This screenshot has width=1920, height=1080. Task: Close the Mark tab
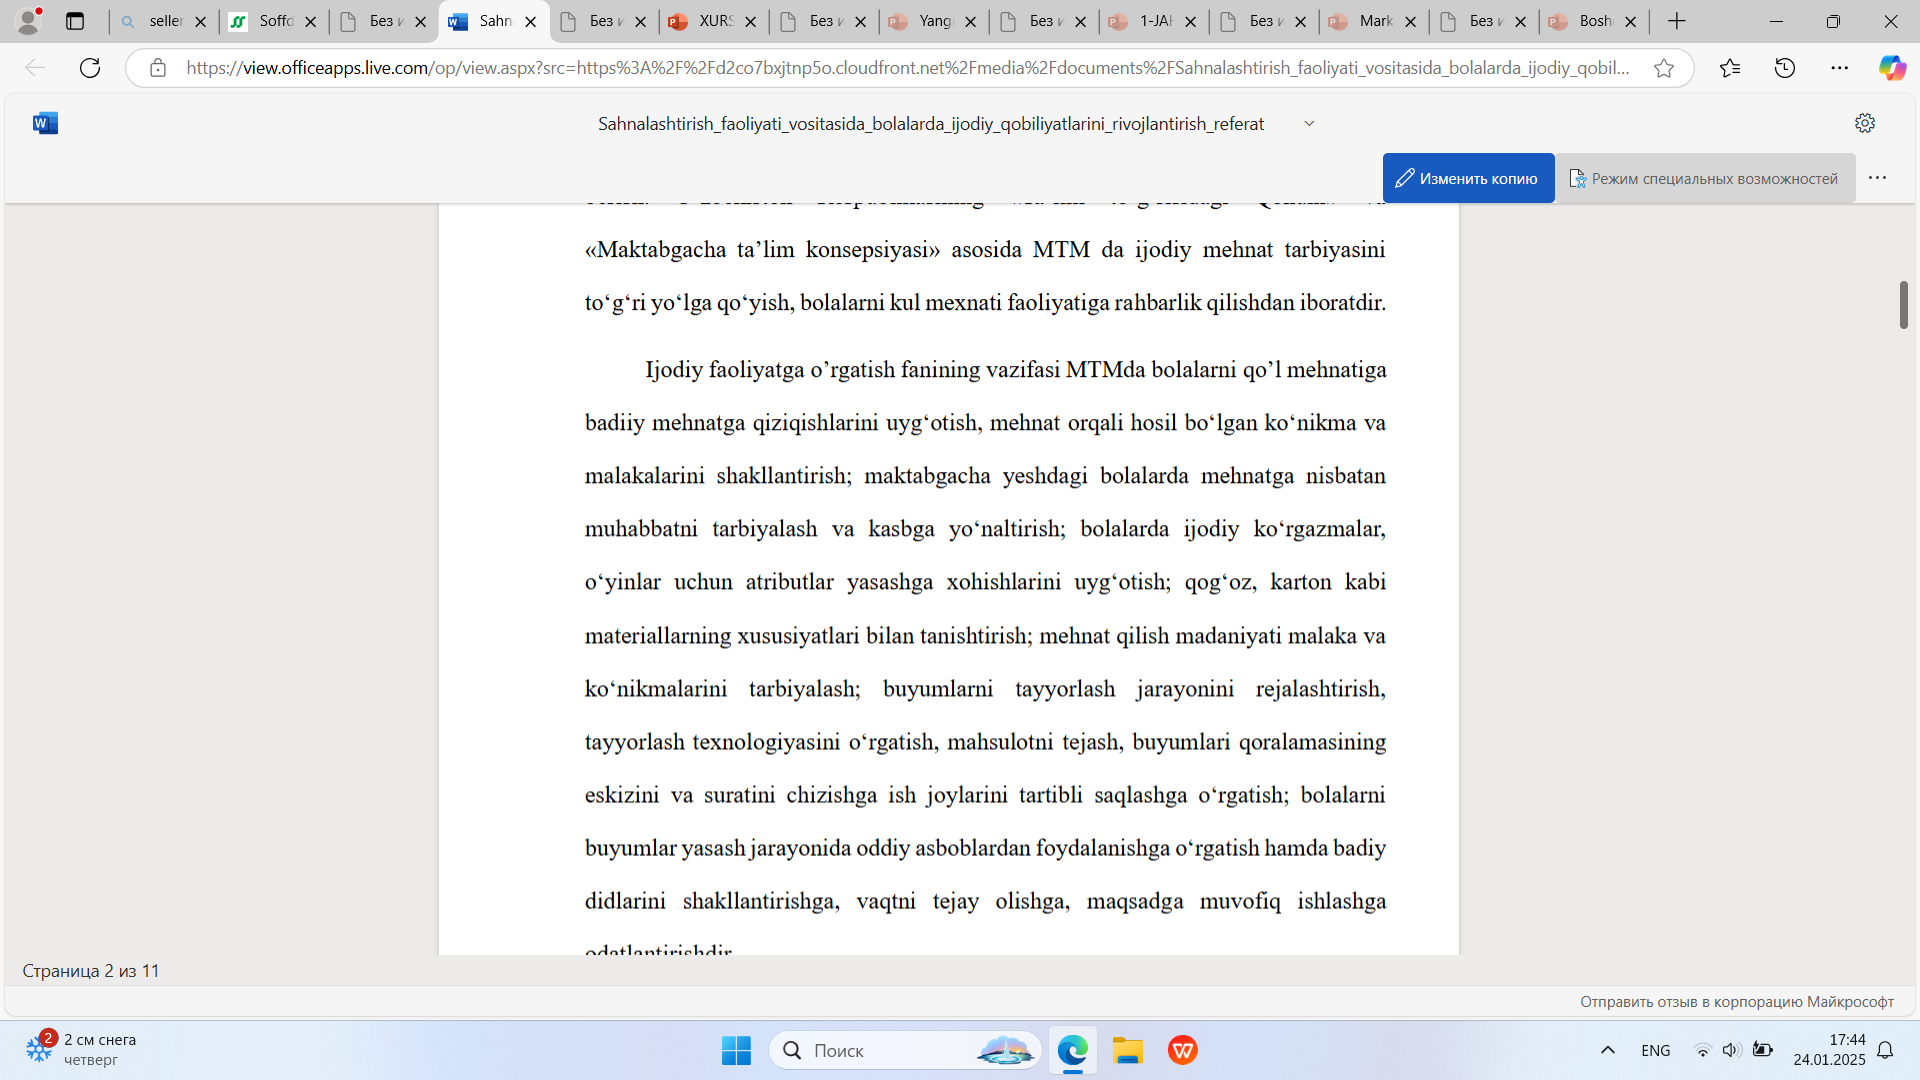point(1411,21)
